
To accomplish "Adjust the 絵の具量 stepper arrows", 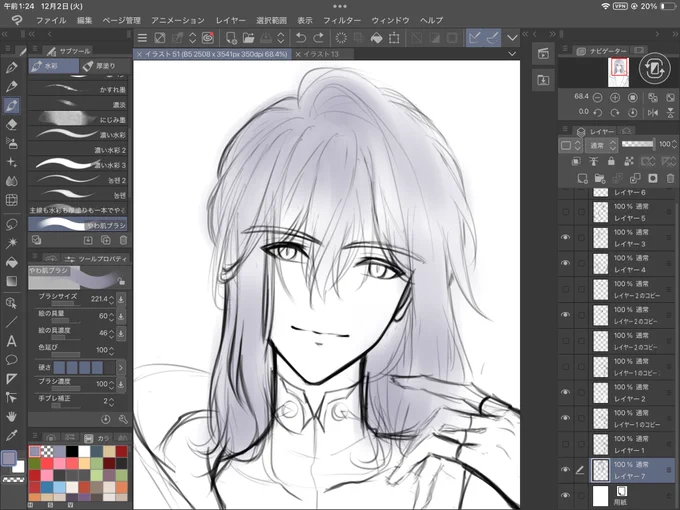I will (x=111, y=316).
